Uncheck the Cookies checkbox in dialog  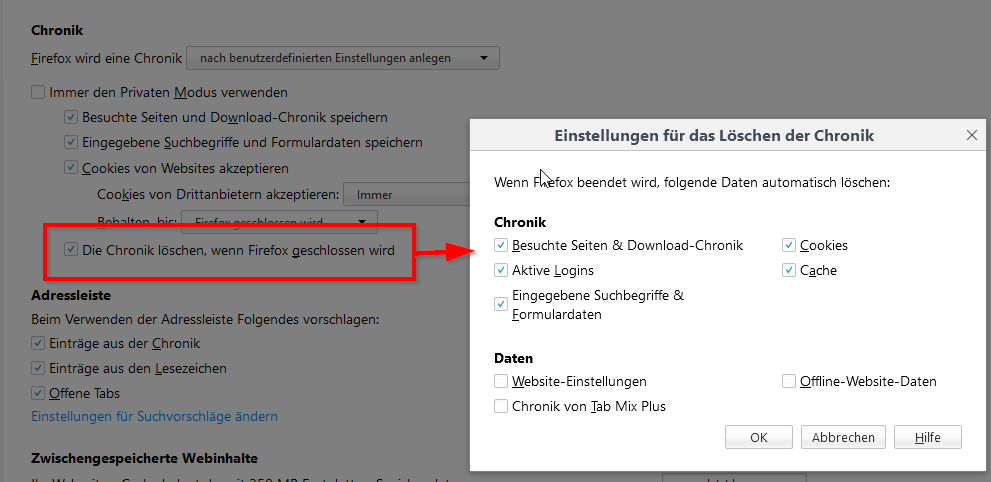click(789, 245)
